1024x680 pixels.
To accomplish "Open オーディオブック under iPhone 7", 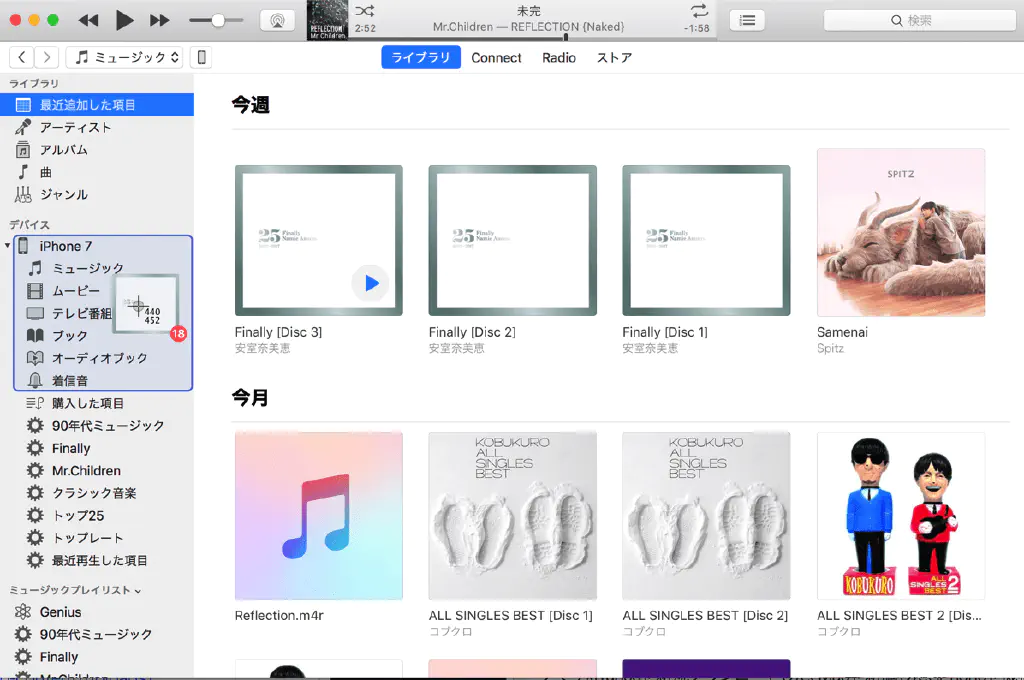I will 103,358.
